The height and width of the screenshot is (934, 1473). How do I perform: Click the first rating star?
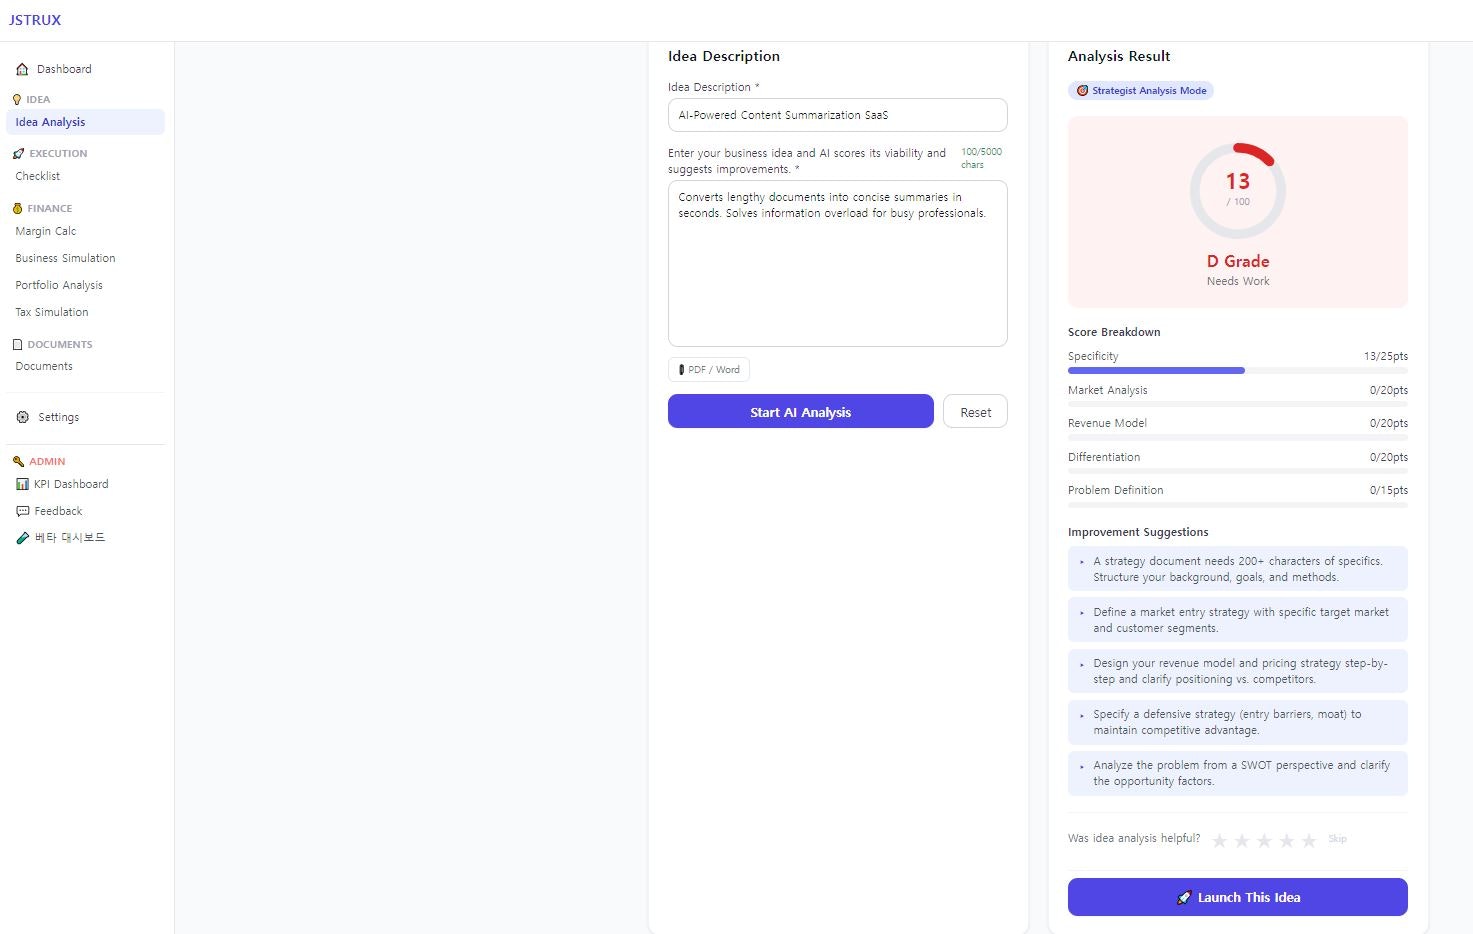tap(1219, 841)
